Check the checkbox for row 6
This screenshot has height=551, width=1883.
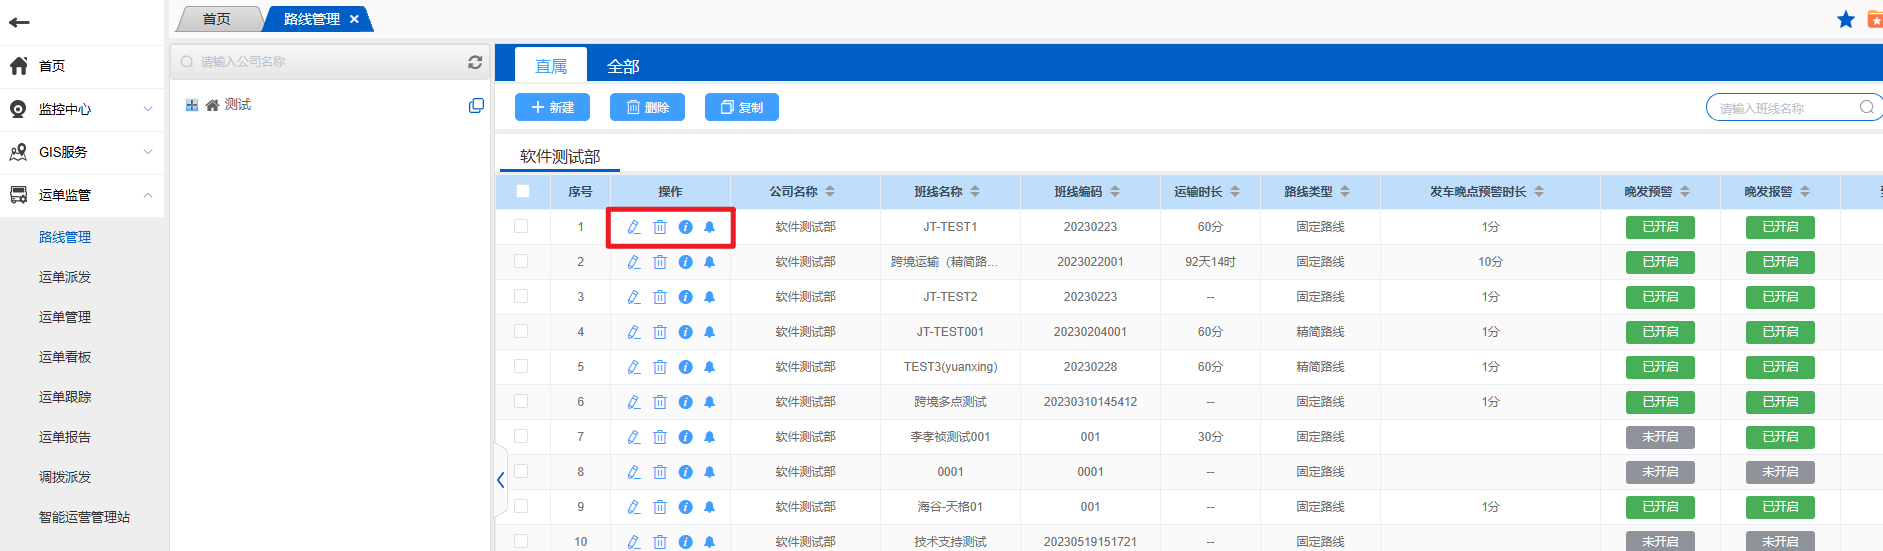(521, 401)
